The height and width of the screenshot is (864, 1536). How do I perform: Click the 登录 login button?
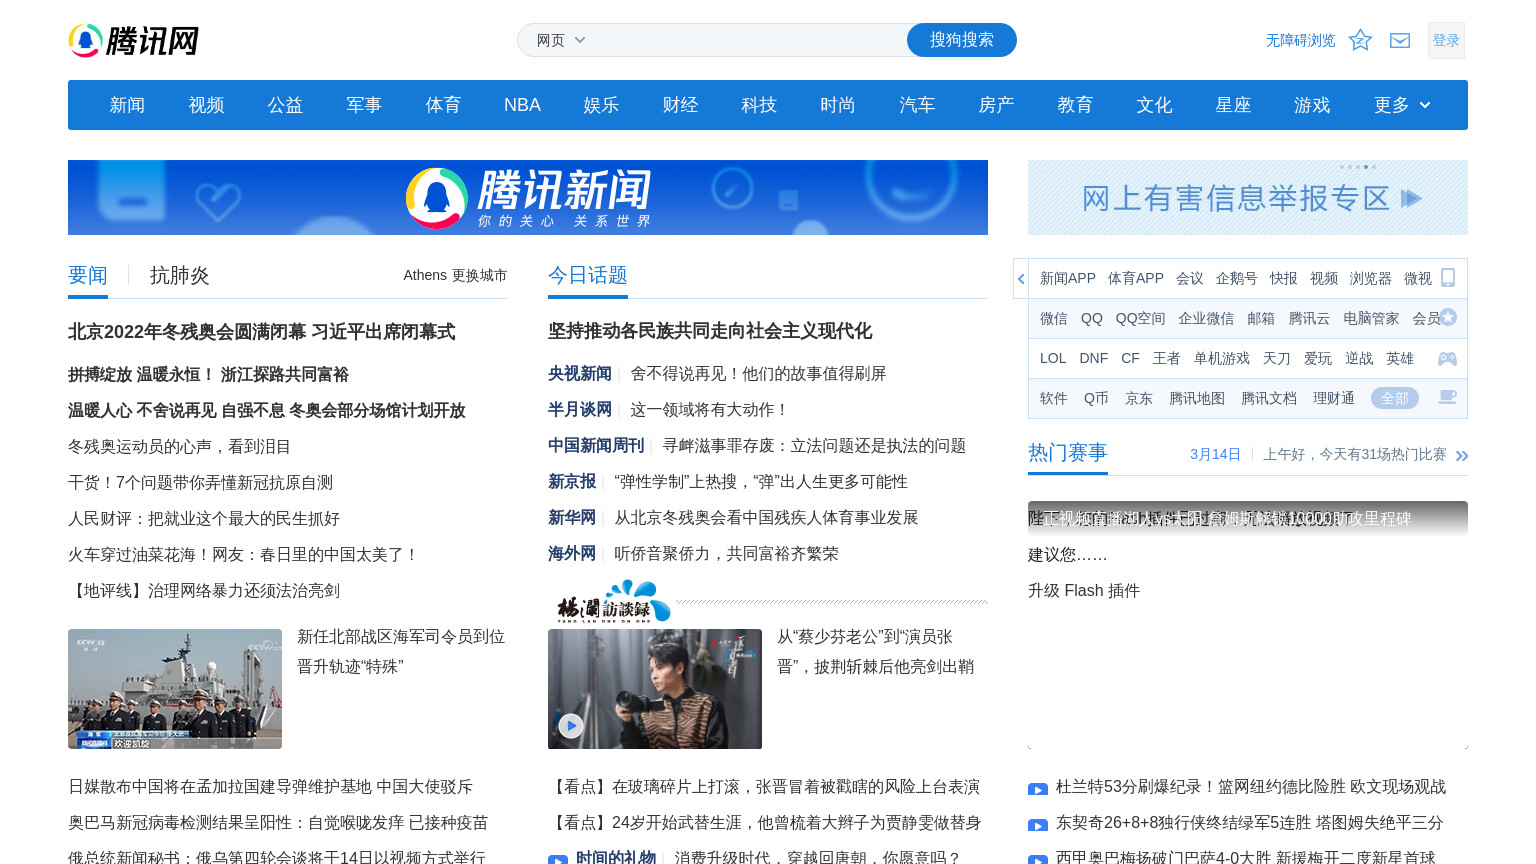point(1446,40)
